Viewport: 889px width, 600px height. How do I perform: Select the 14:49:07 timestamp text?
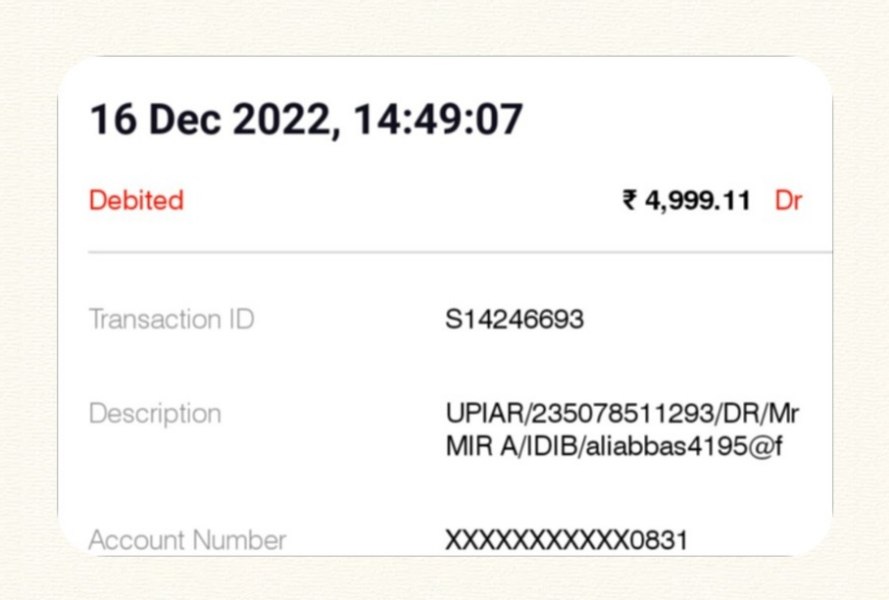tap(438, 120)
